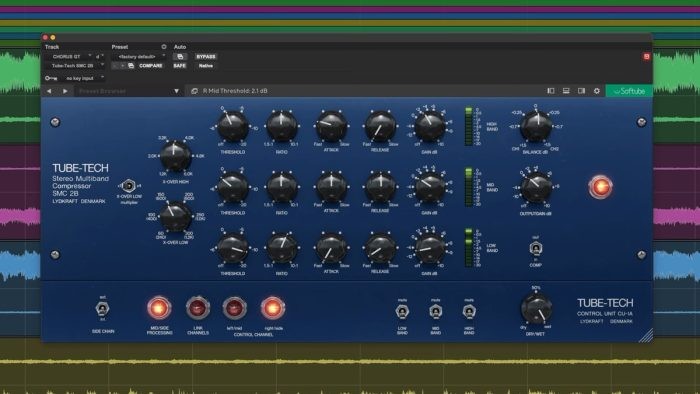Click the right panel layout icon
The width and height of the screenshot is (700, 394).
coord(581,91)
